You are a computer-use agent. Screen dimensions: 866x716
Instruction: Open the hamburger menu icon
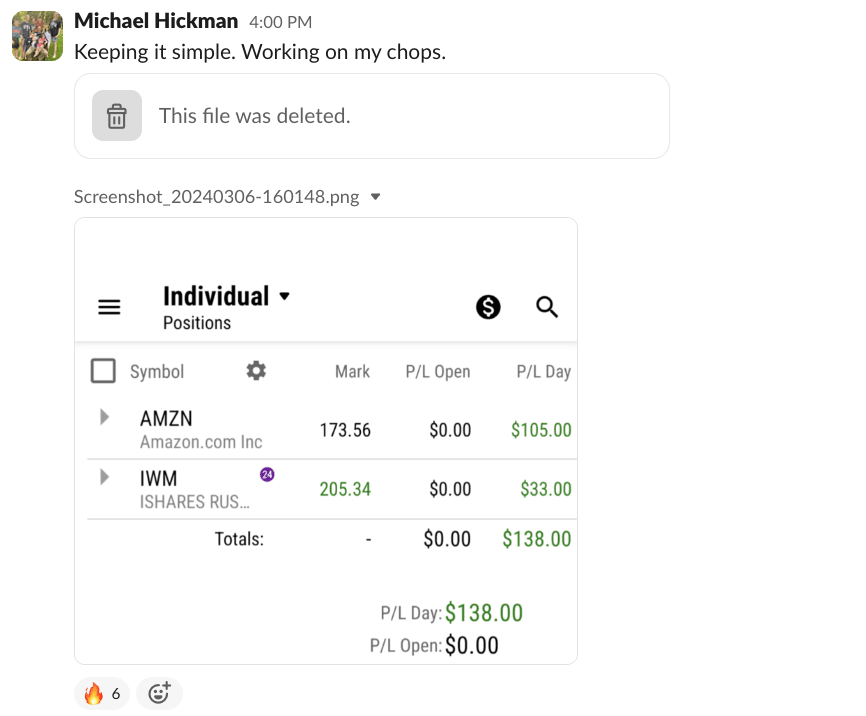109,307
